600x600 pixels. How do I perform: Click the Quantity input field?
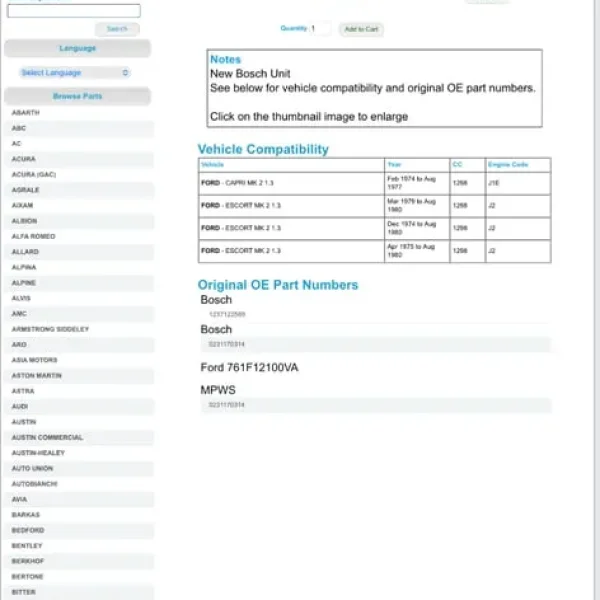[x=320, y=29]
